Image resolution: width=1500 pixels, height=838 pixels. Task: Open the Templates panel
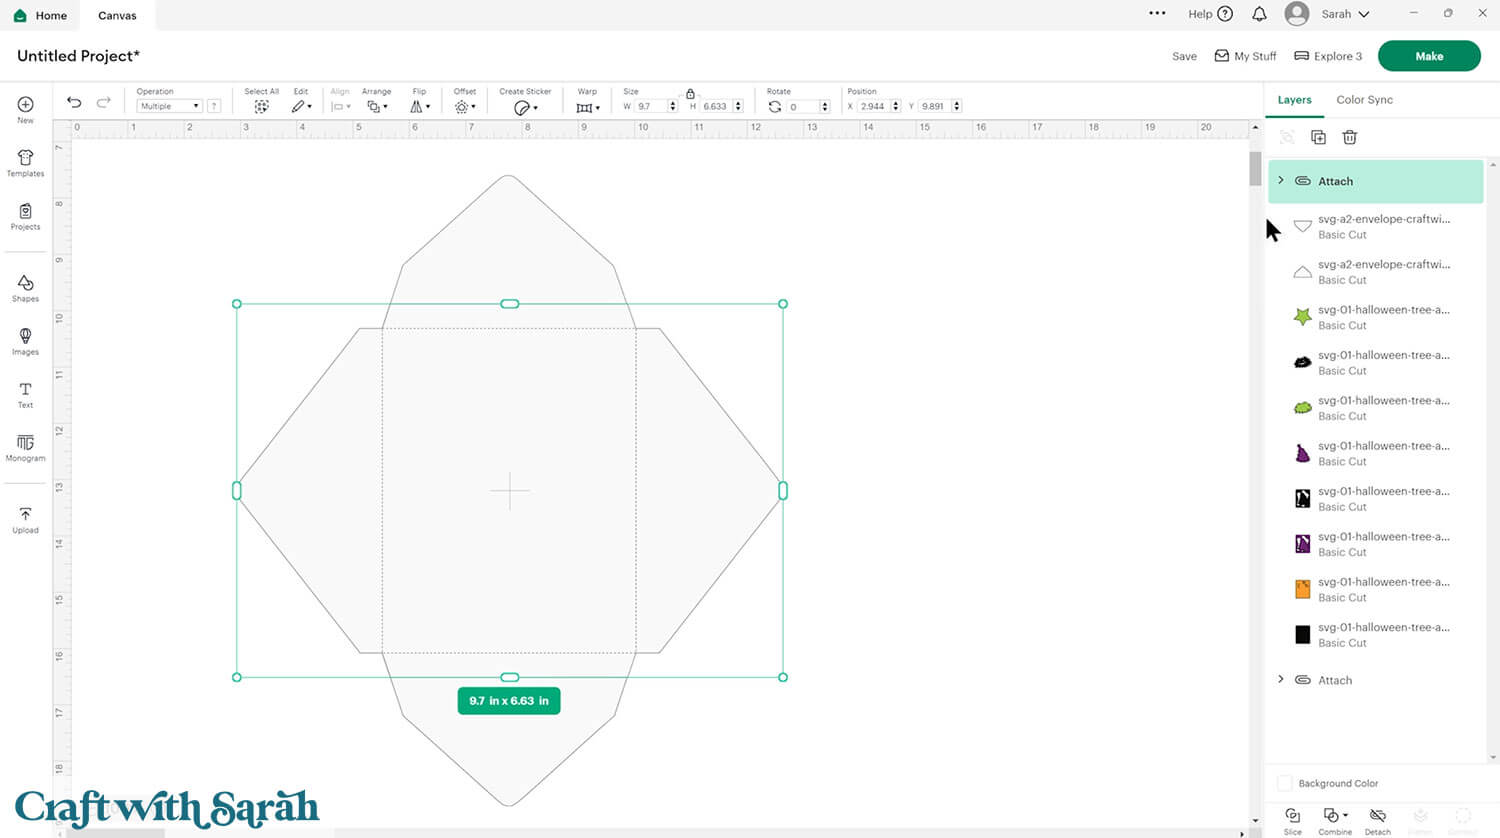[x=25, y=163]
